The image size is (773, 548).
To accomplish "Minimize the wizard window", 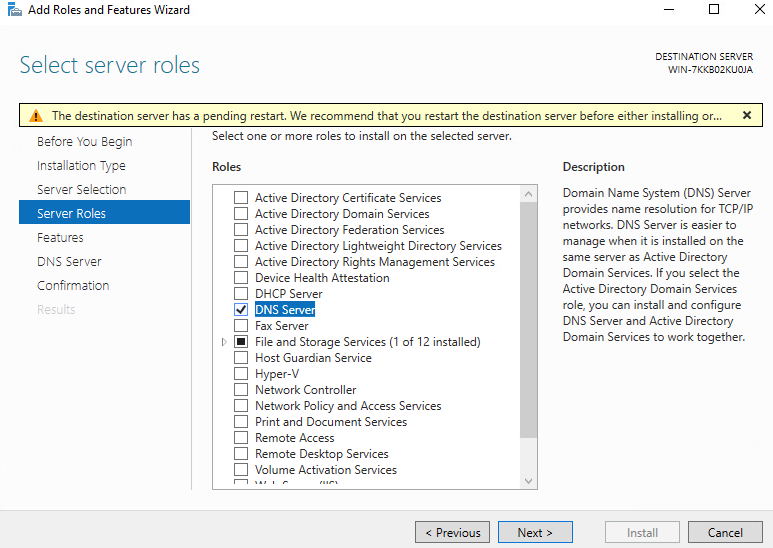I will tap(669, 9).
